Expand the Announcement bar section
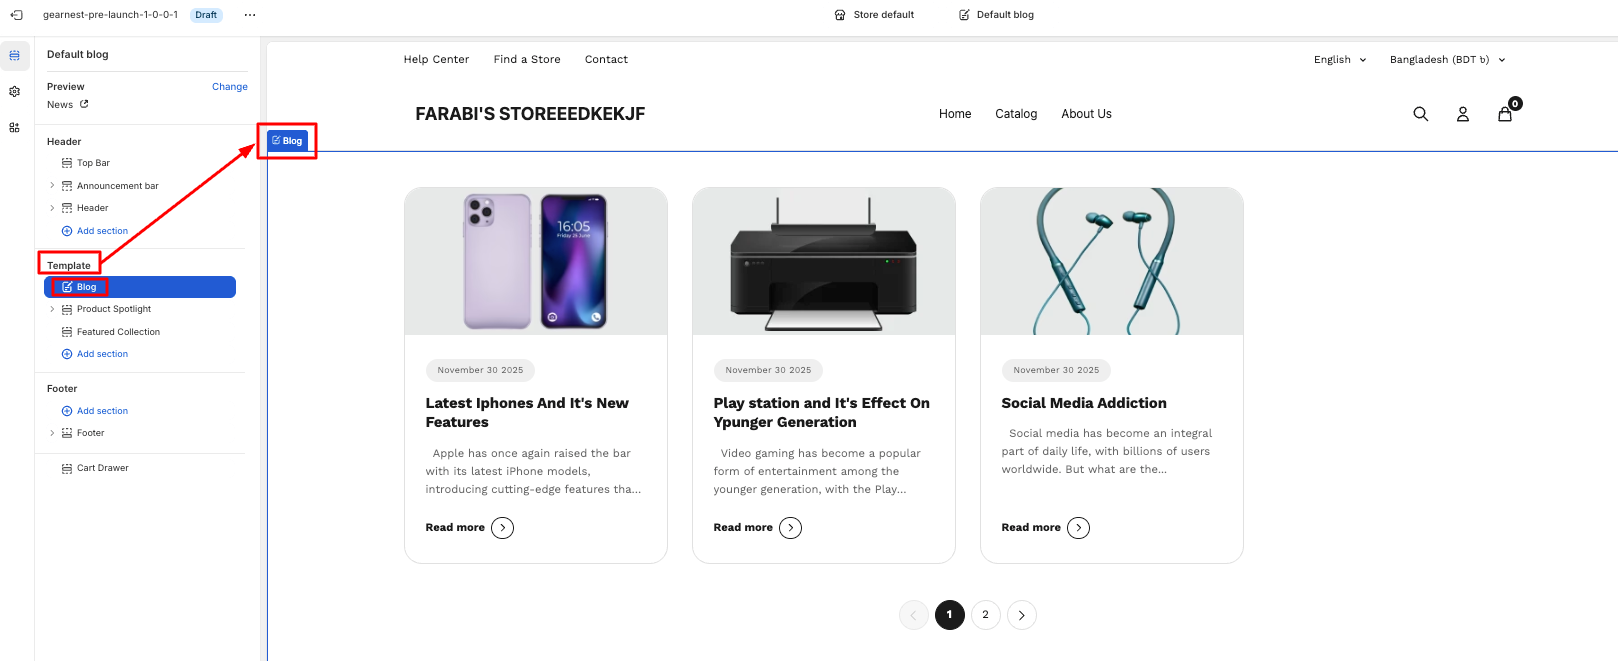1618x661 pixels. click(52, 185)
